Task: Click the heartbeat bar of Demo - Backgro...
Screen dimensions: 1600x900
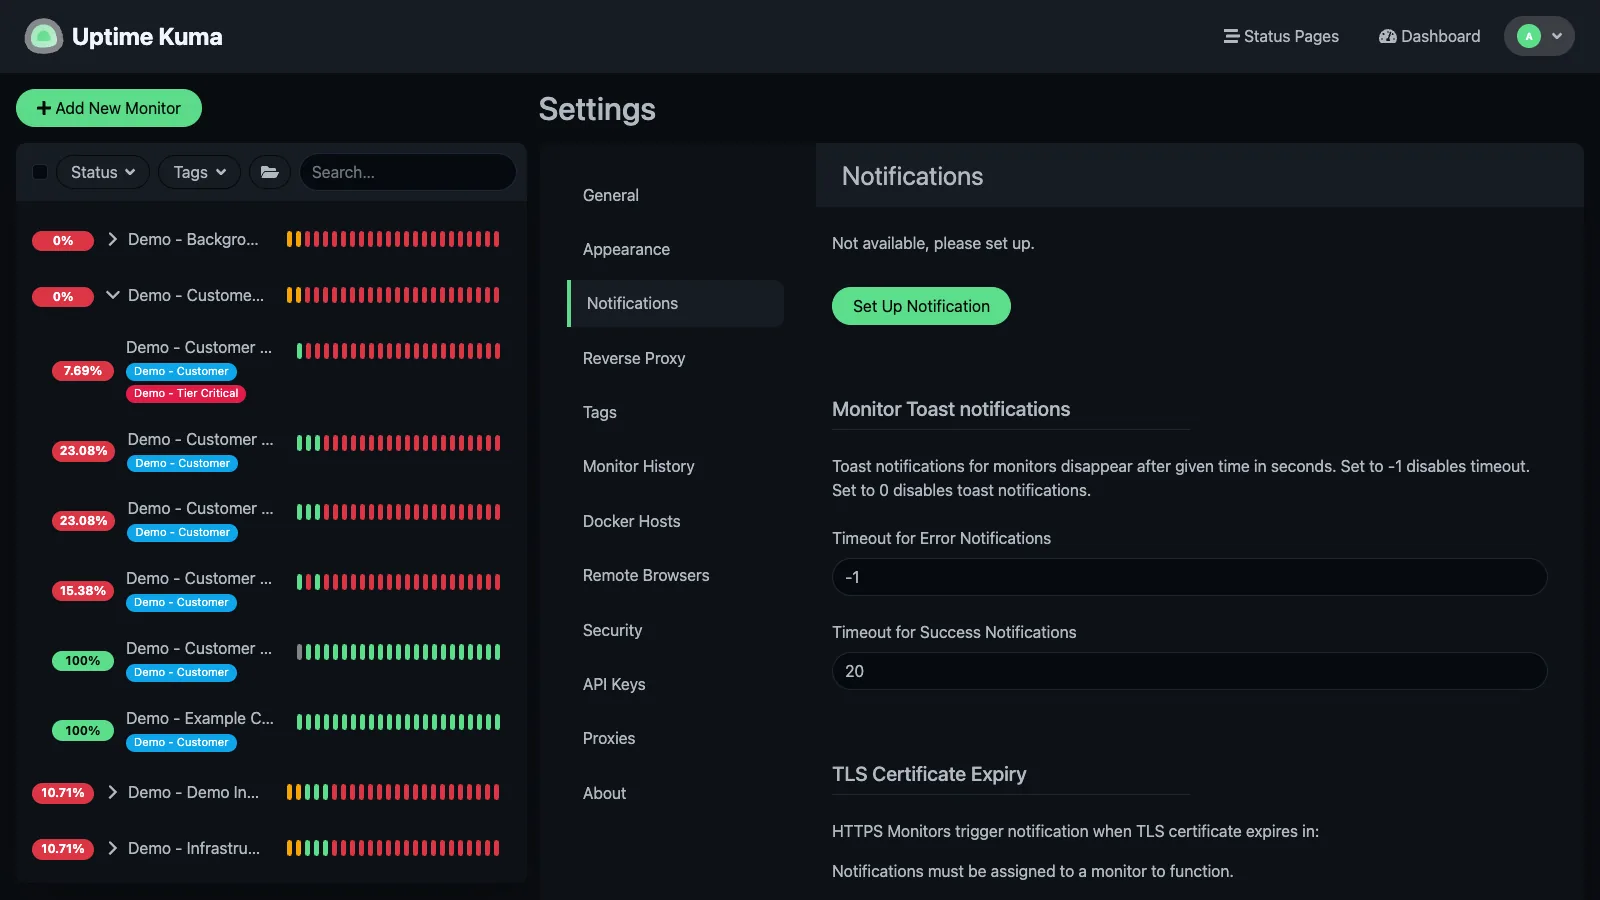Action: pos(393,239)
